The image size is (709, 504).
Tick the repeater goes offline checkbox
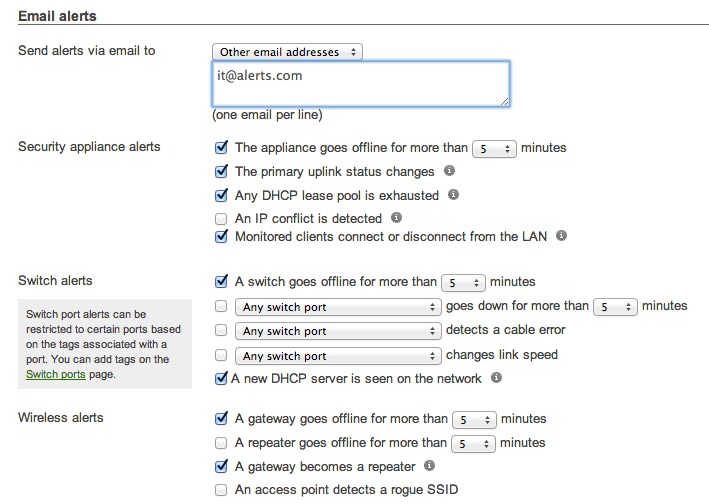point(221,443)
